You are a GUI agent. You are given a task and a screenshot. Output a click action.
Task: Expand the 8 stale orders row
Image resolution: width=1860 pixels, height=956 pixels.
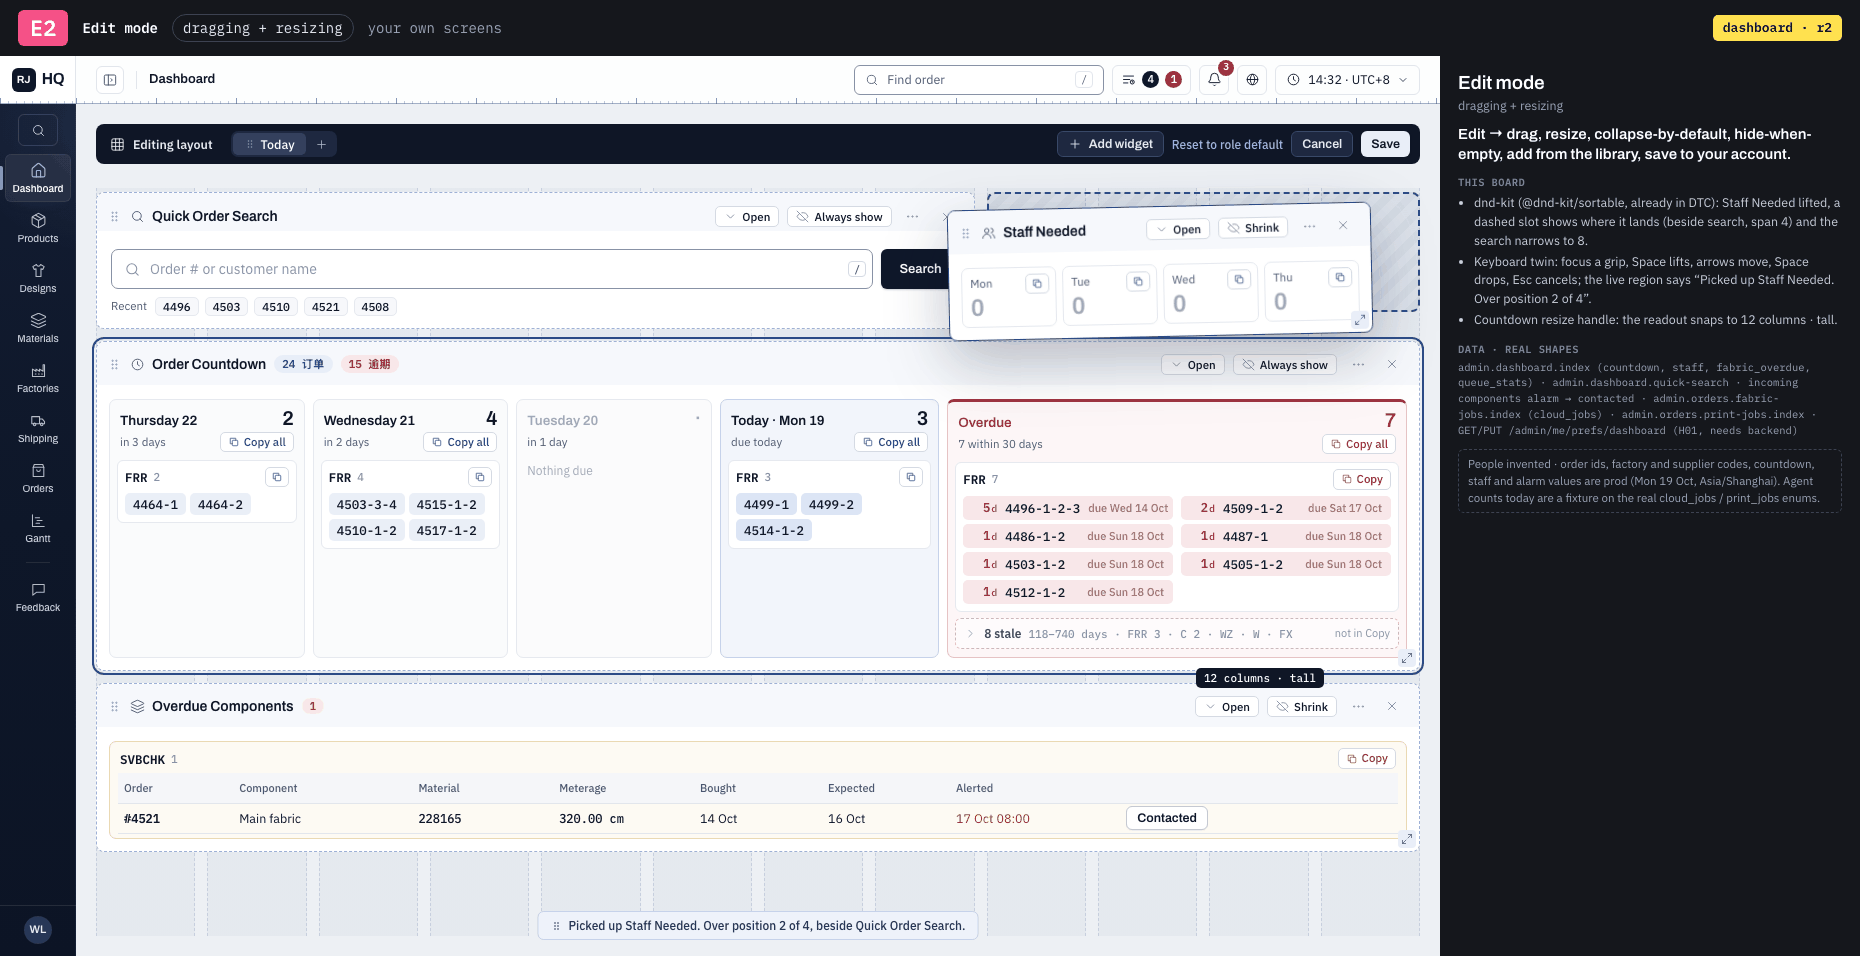1177,634
